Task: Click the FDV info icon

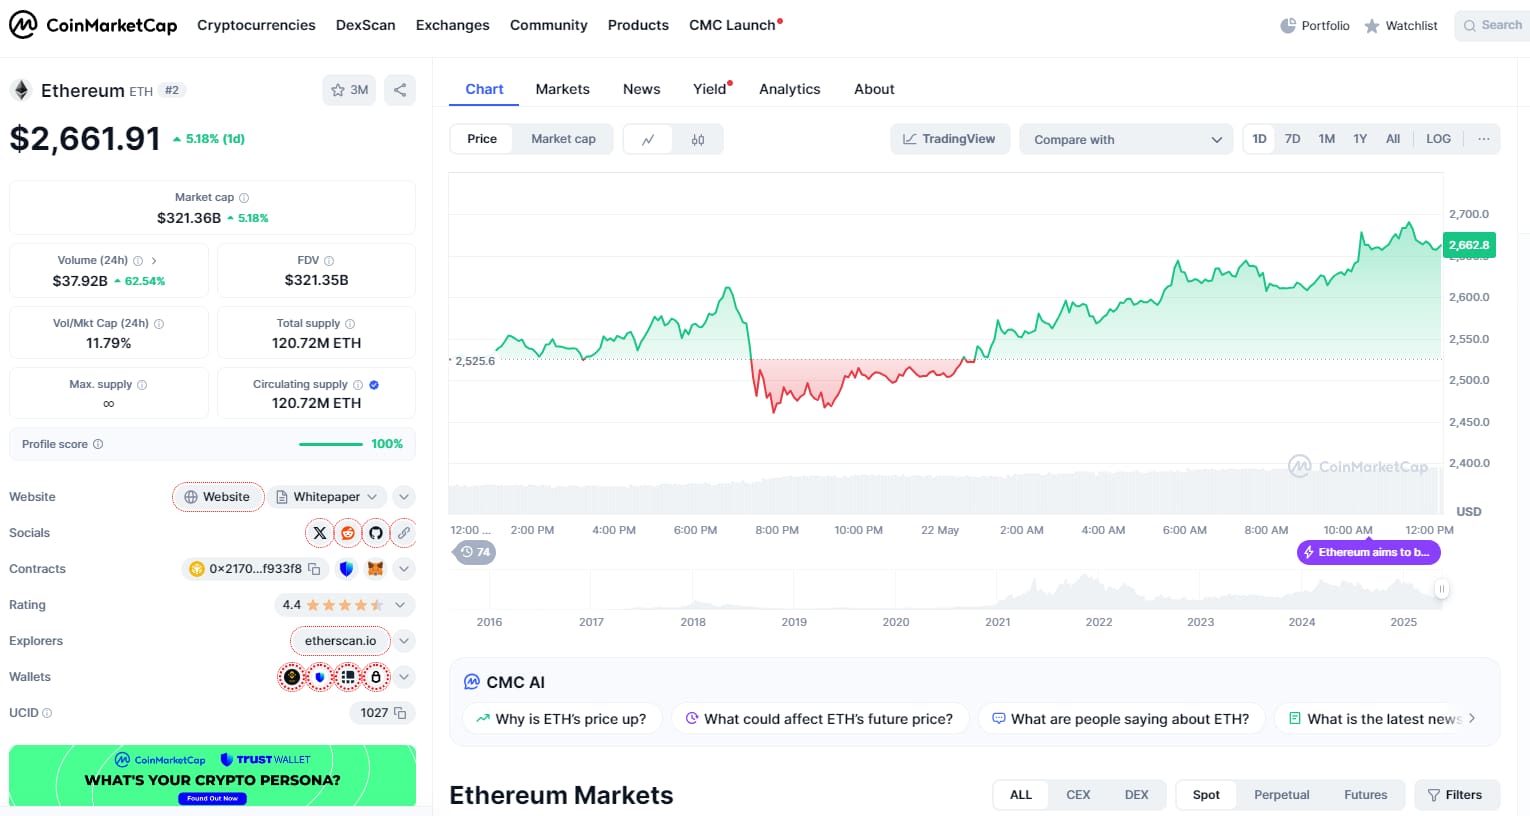Action: 329,261
